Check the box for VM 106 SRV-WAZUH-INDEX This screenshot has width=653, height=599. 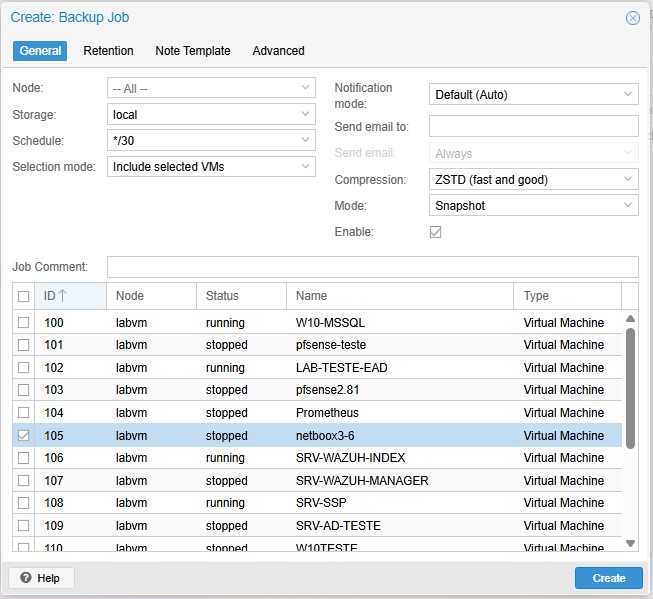coord(23,458)
